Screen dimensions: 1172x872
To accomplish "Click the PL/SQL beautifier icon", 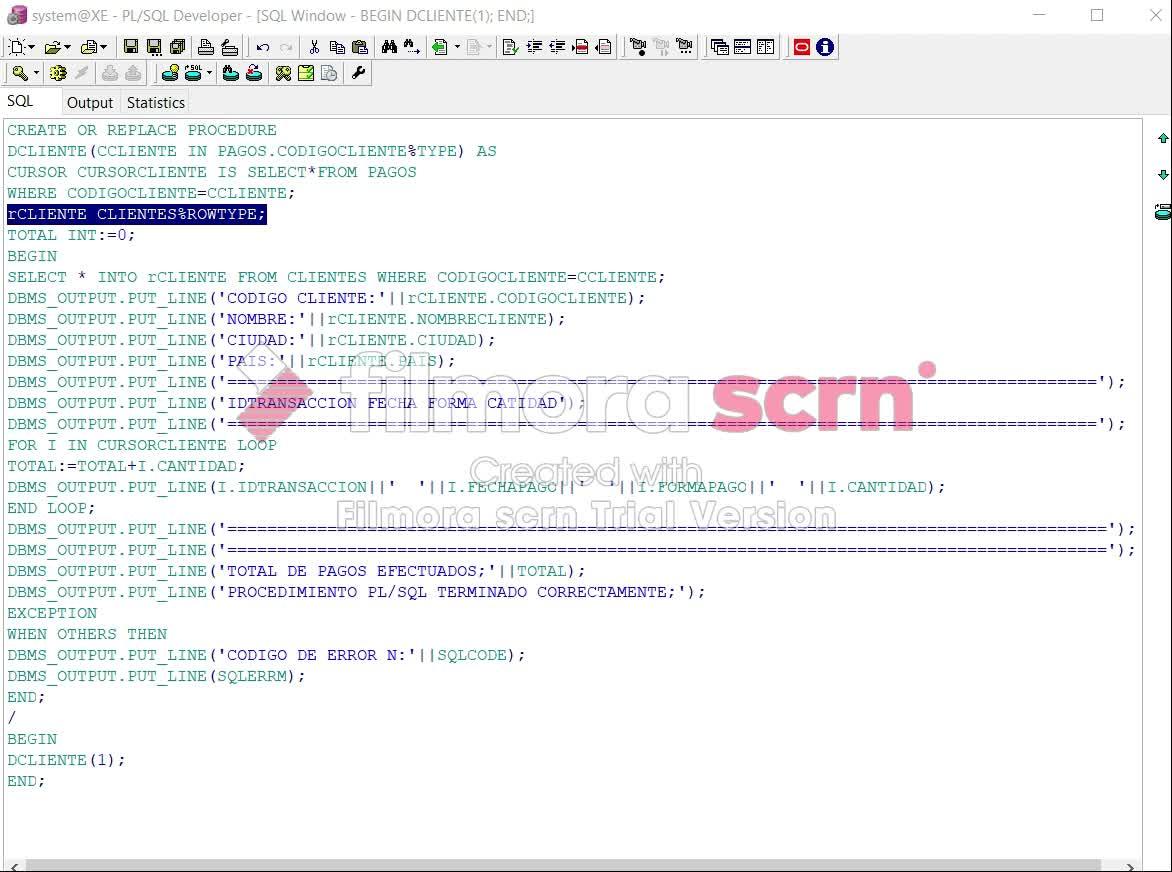I will click(511, 47).
